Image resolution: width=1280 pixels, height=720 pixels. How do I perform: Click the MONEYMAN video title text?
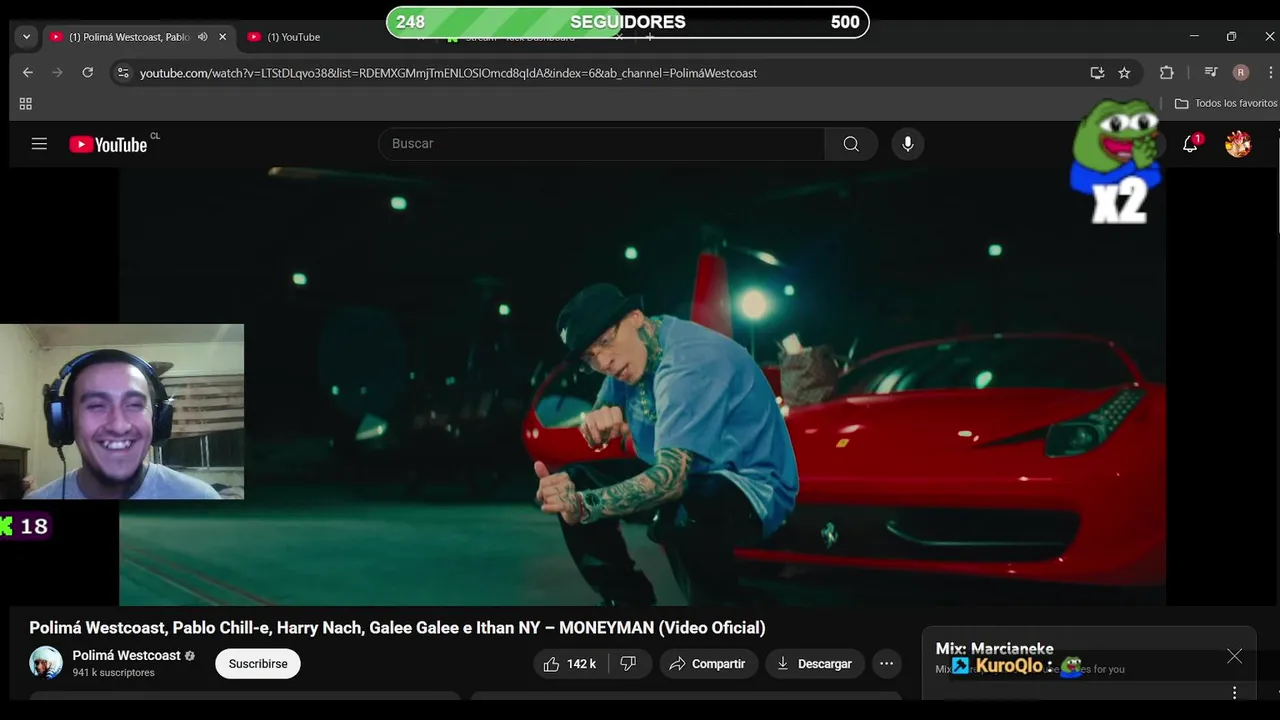(x=397, y=628)
